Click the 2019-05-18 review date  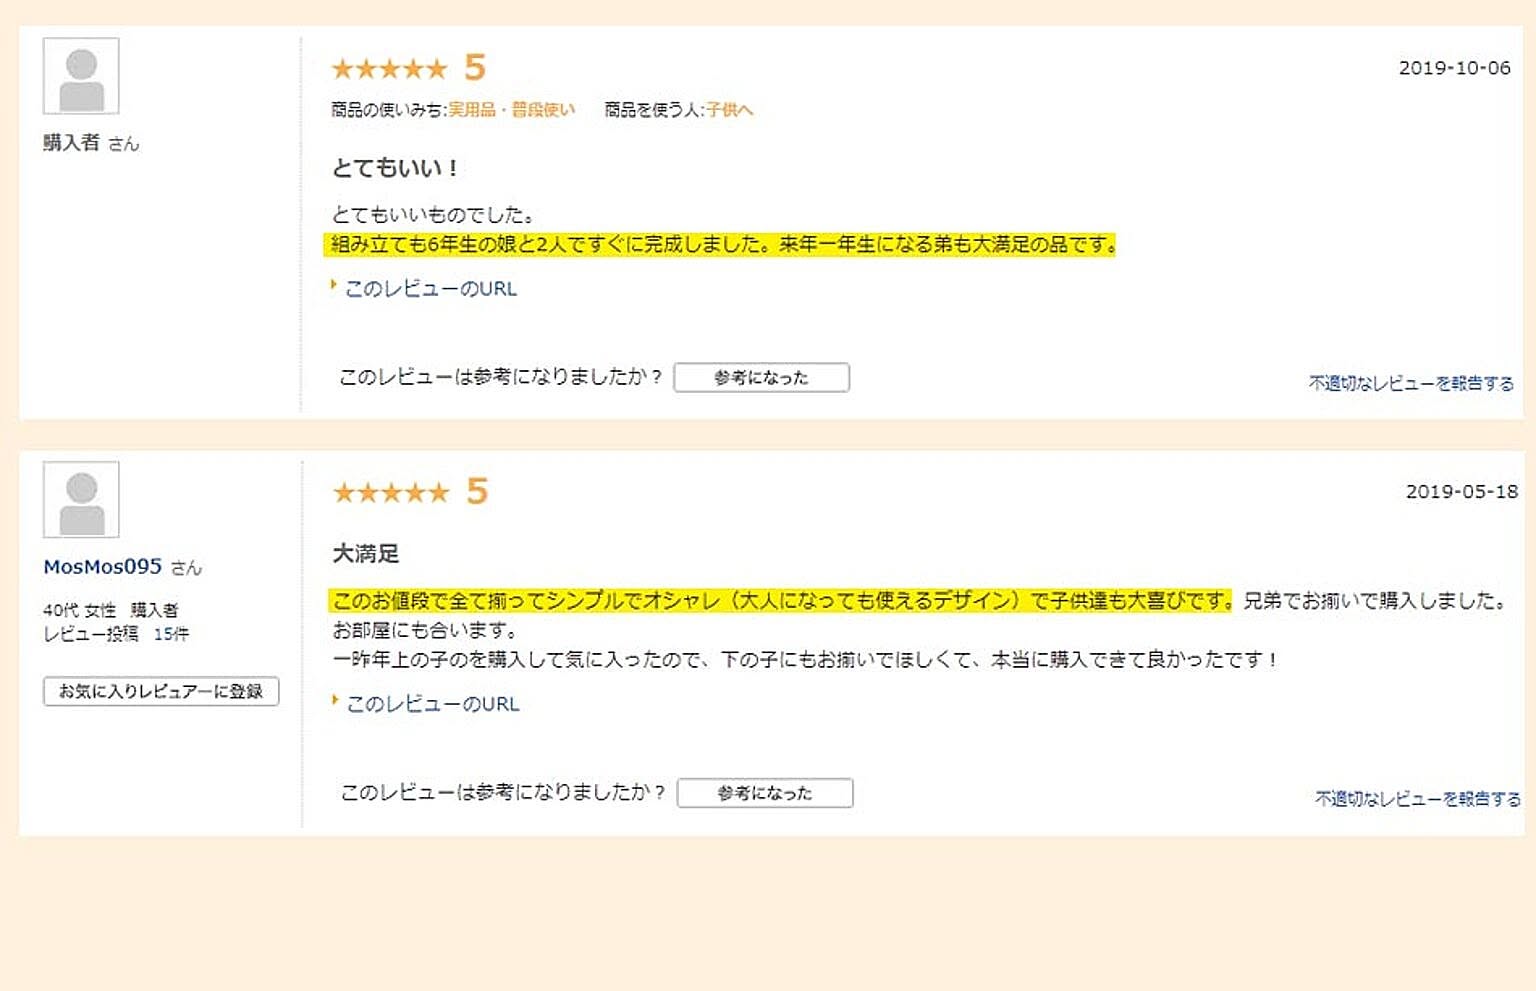pos(1461,492)
